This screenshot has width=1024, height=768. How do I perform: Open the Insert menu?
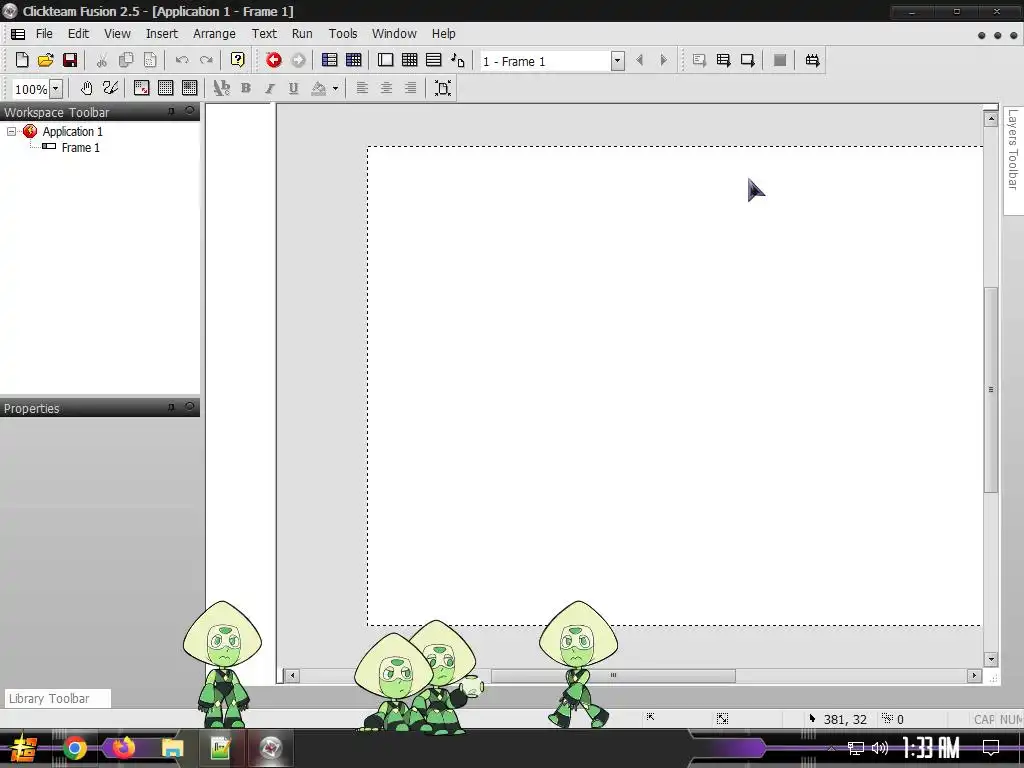click(161, 33)
